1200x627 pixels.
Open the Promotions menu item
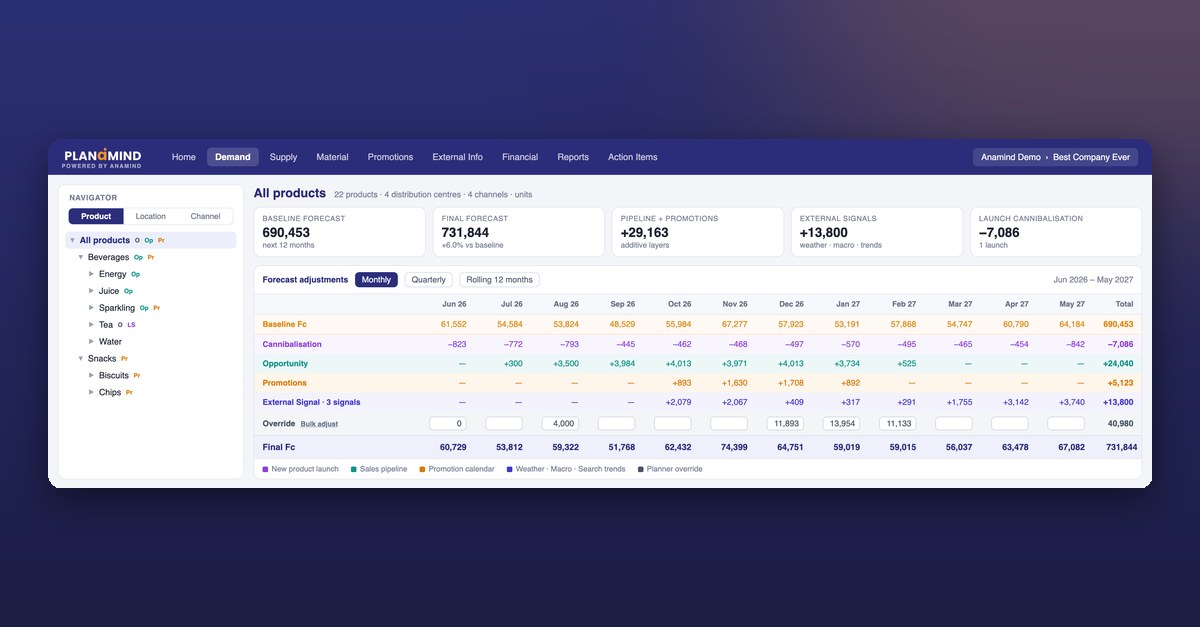pyautogui.click(x=390, y=157)
